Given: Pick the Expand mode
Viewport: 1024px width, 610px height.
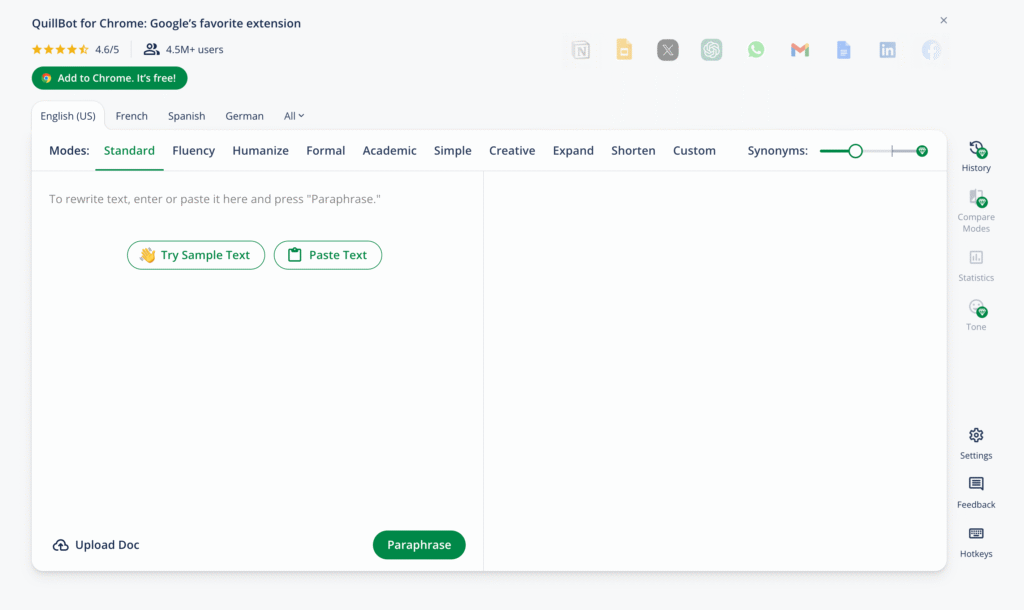Looking at the screenshot, I should tap(573, 150).
